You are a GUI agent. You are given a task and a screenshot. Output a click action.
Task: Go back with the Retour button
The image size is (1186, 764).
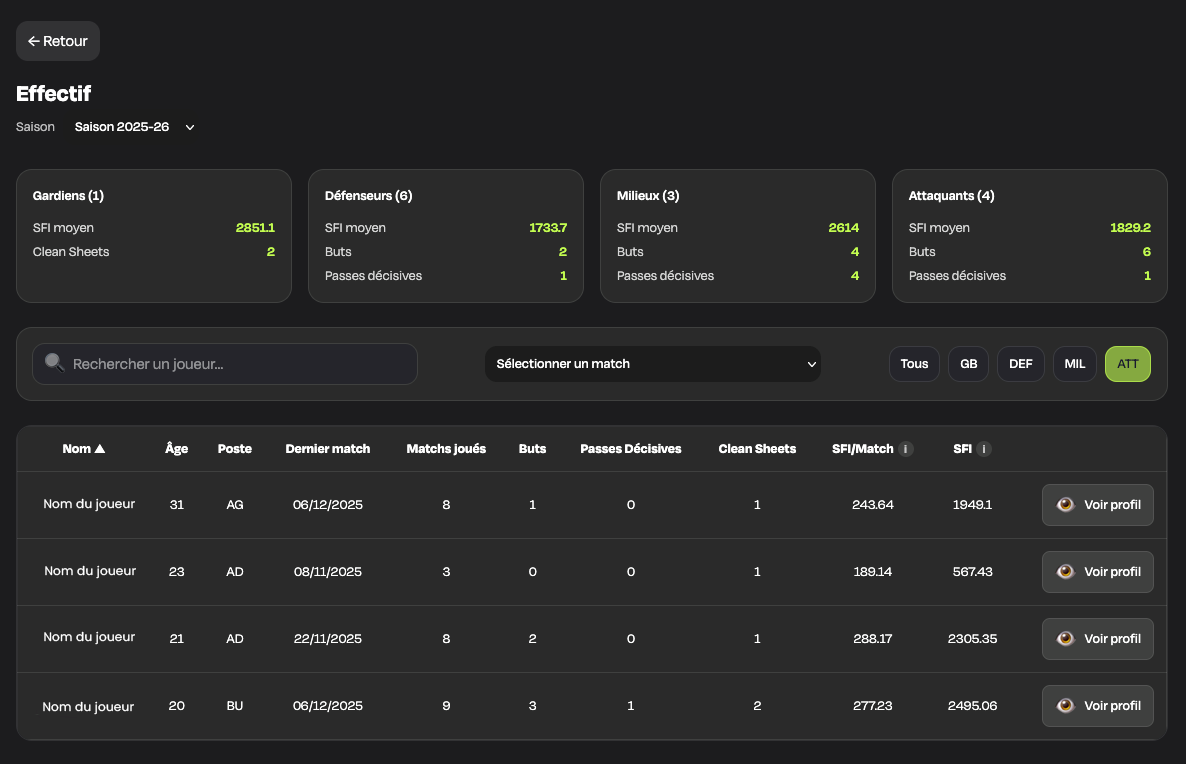coord(58,41)
